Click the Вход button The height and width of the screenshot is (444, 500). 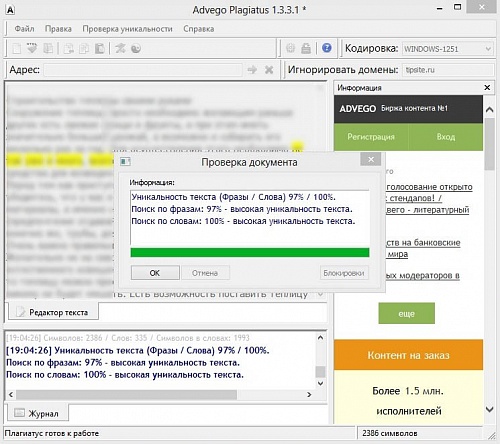[x=446, y=137]
